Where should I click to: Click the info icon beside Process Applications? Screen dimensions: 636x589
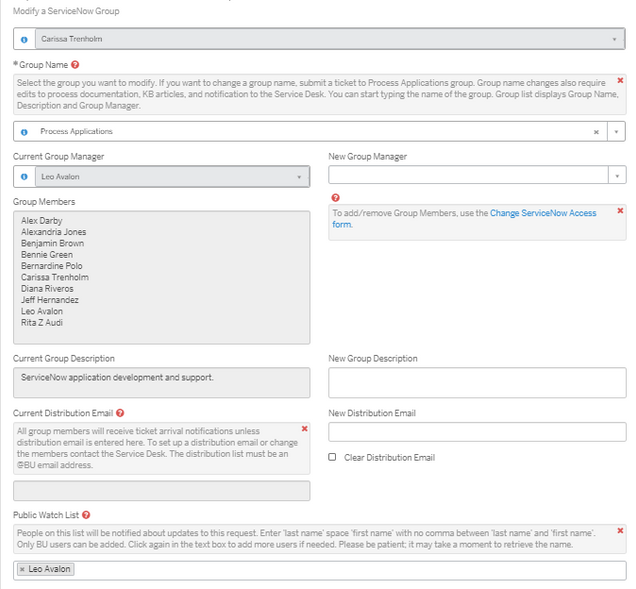(x=24, y=132)
